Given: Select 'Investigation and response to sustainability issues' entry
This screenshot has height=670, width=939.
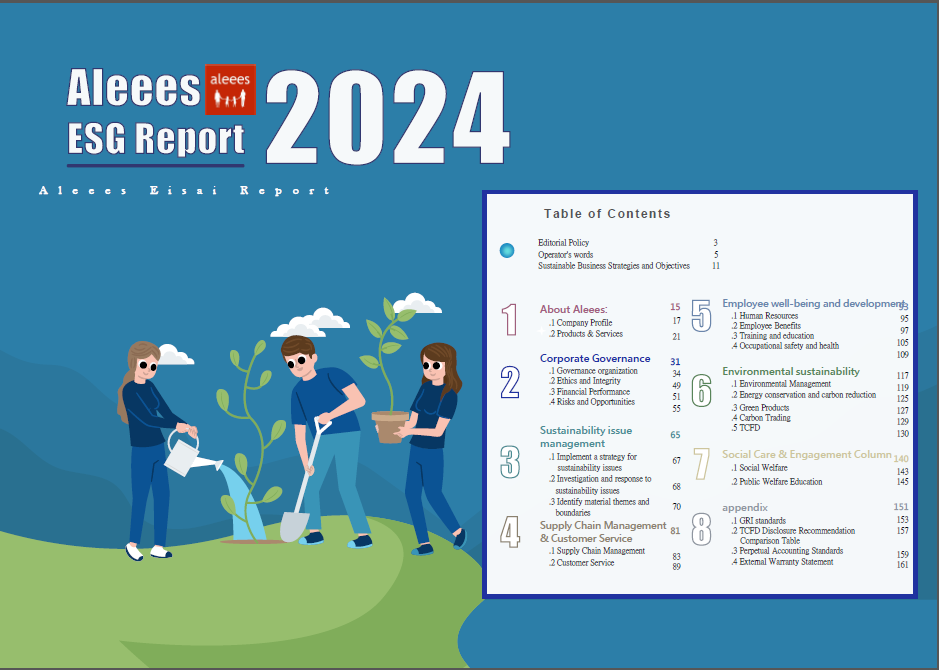Looking at the screenshot, I should tap(600, 484).
